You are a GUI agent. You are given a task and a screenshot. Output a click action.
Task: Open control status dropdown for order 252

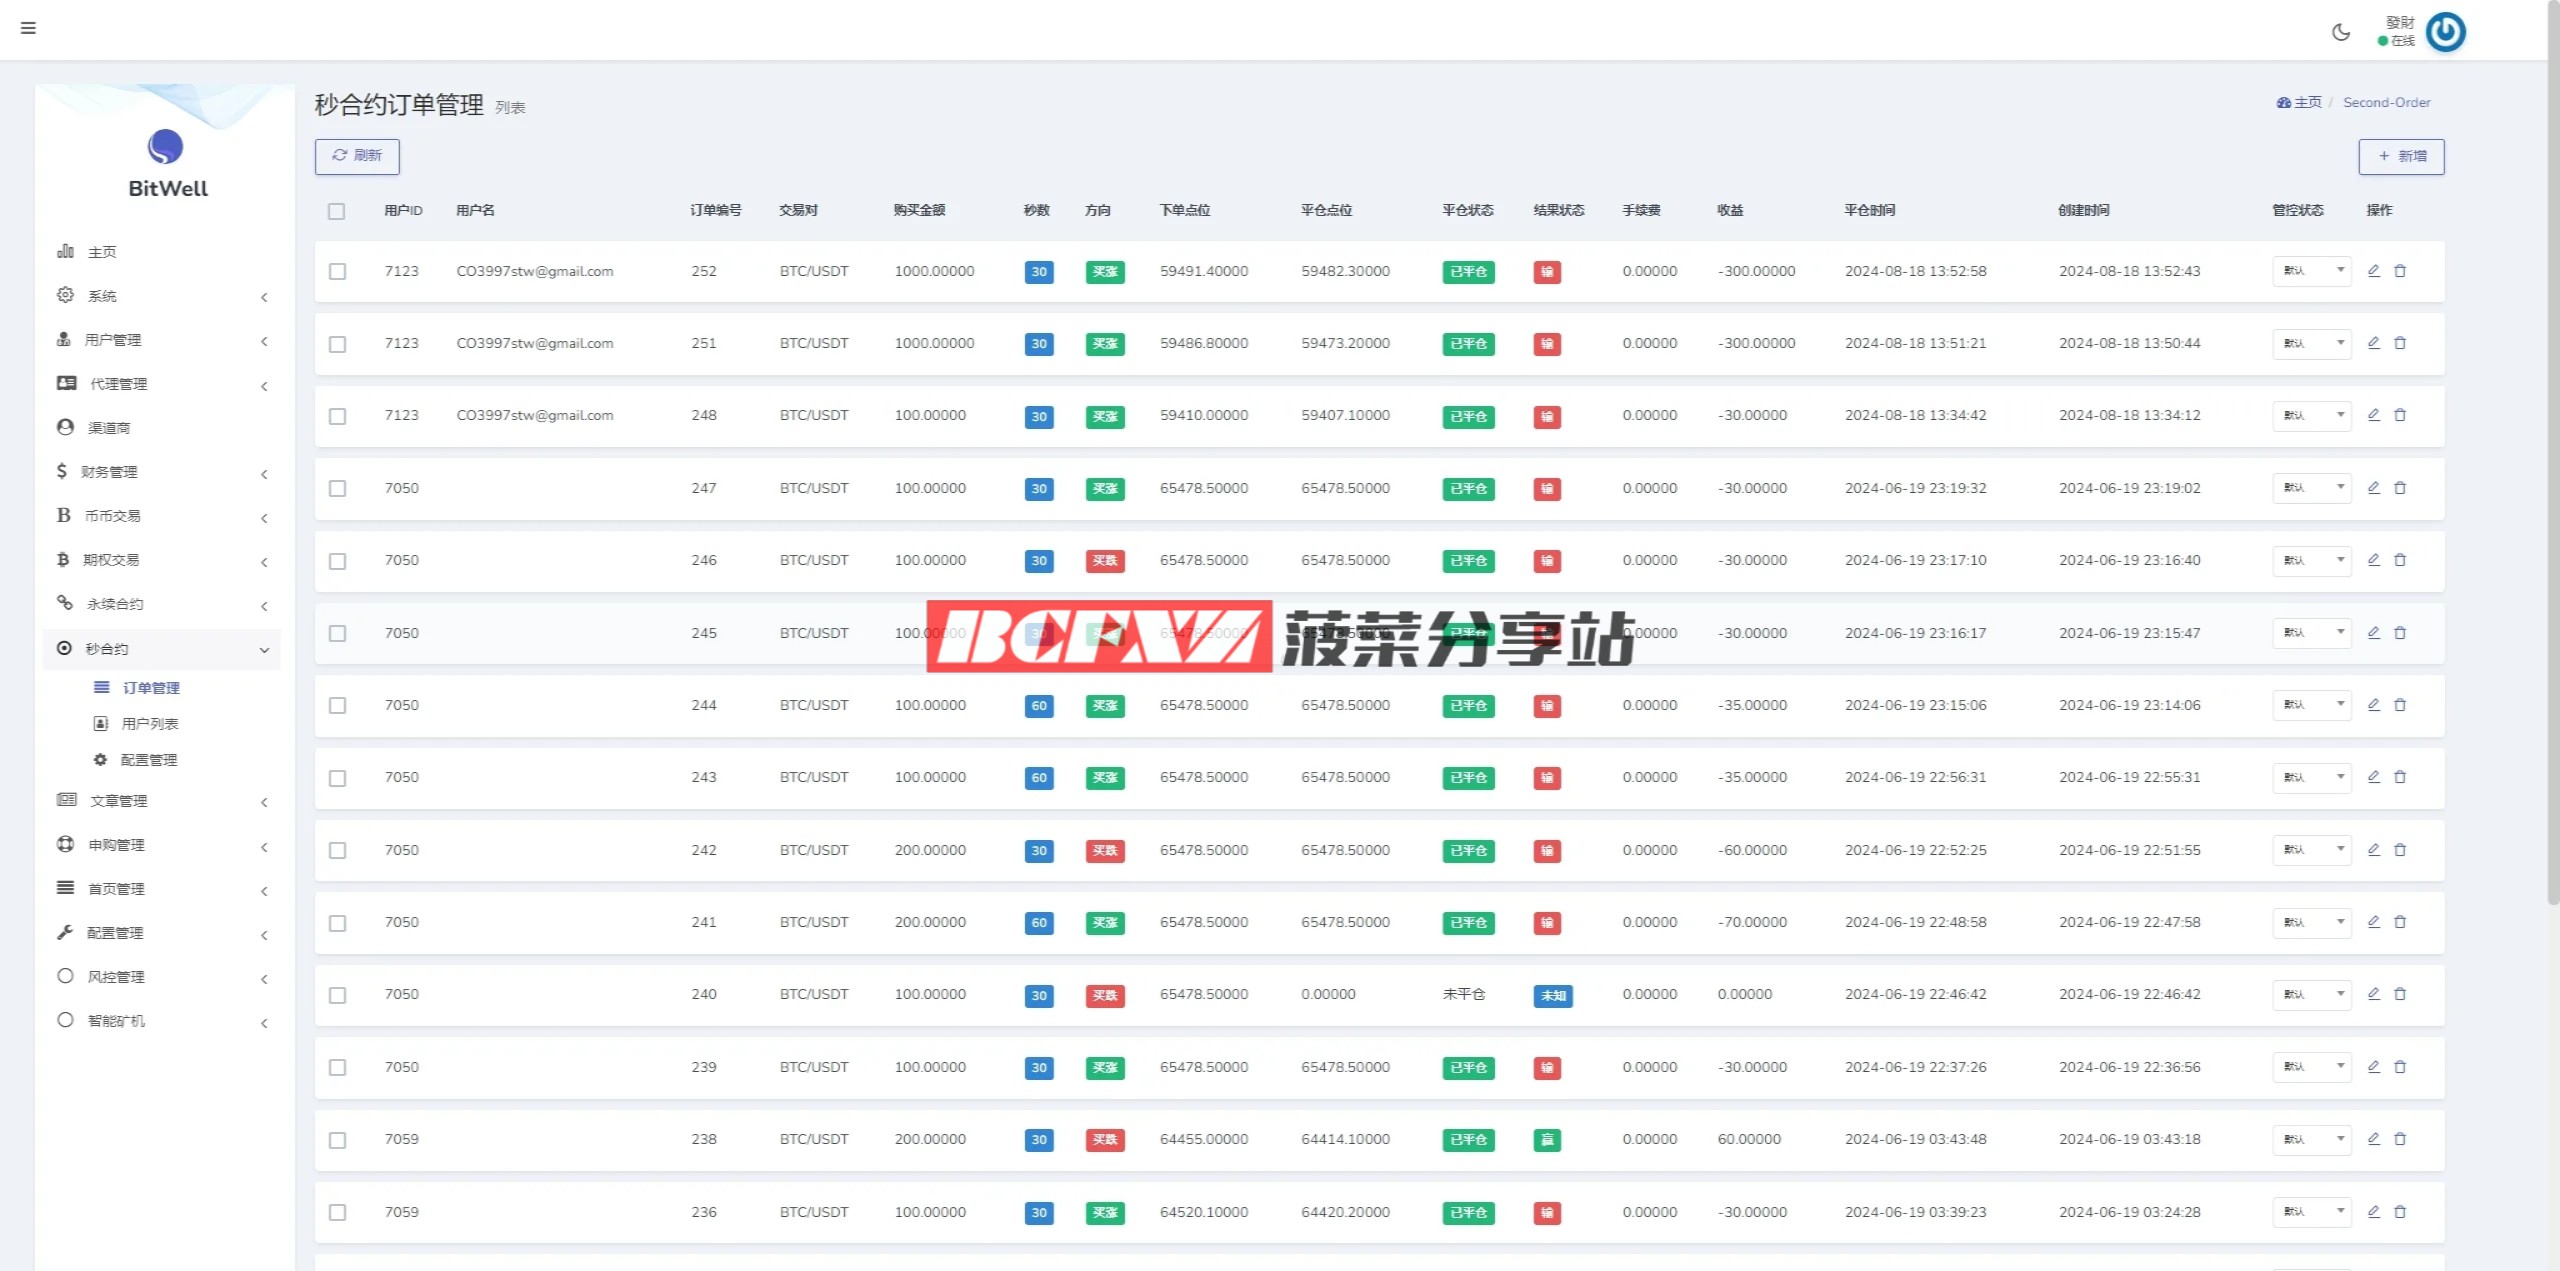point(2312,271)
